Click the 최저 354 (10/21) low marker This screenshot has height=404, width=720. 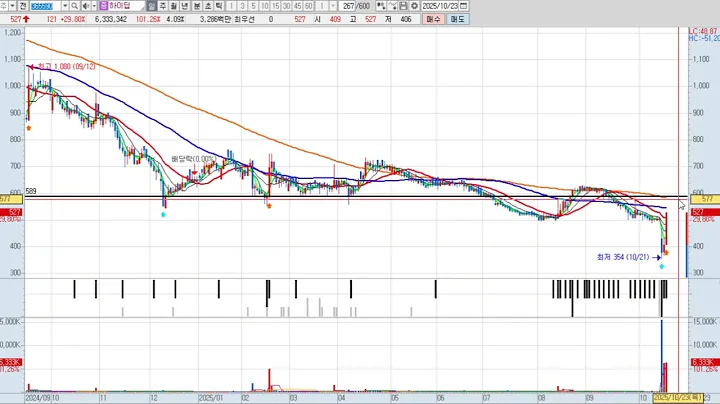tap(623, 257)
